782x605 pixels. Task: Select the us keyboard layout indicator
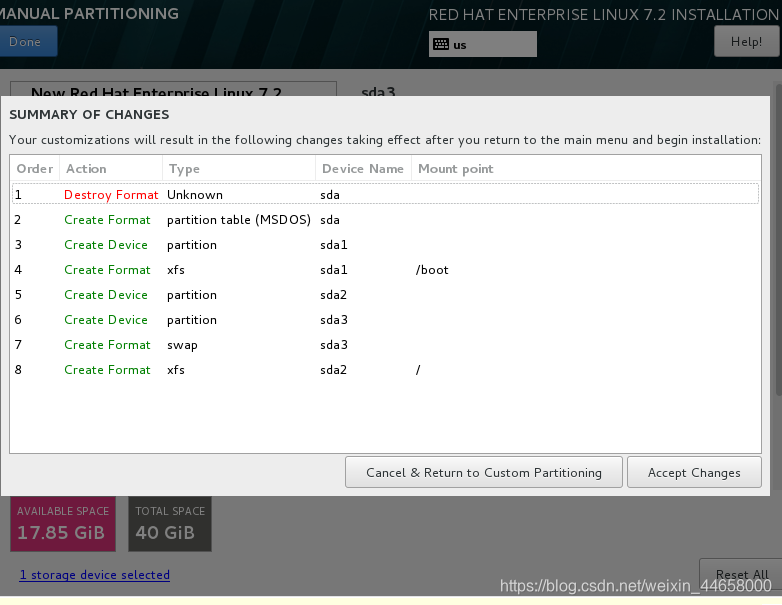[483, 44]
